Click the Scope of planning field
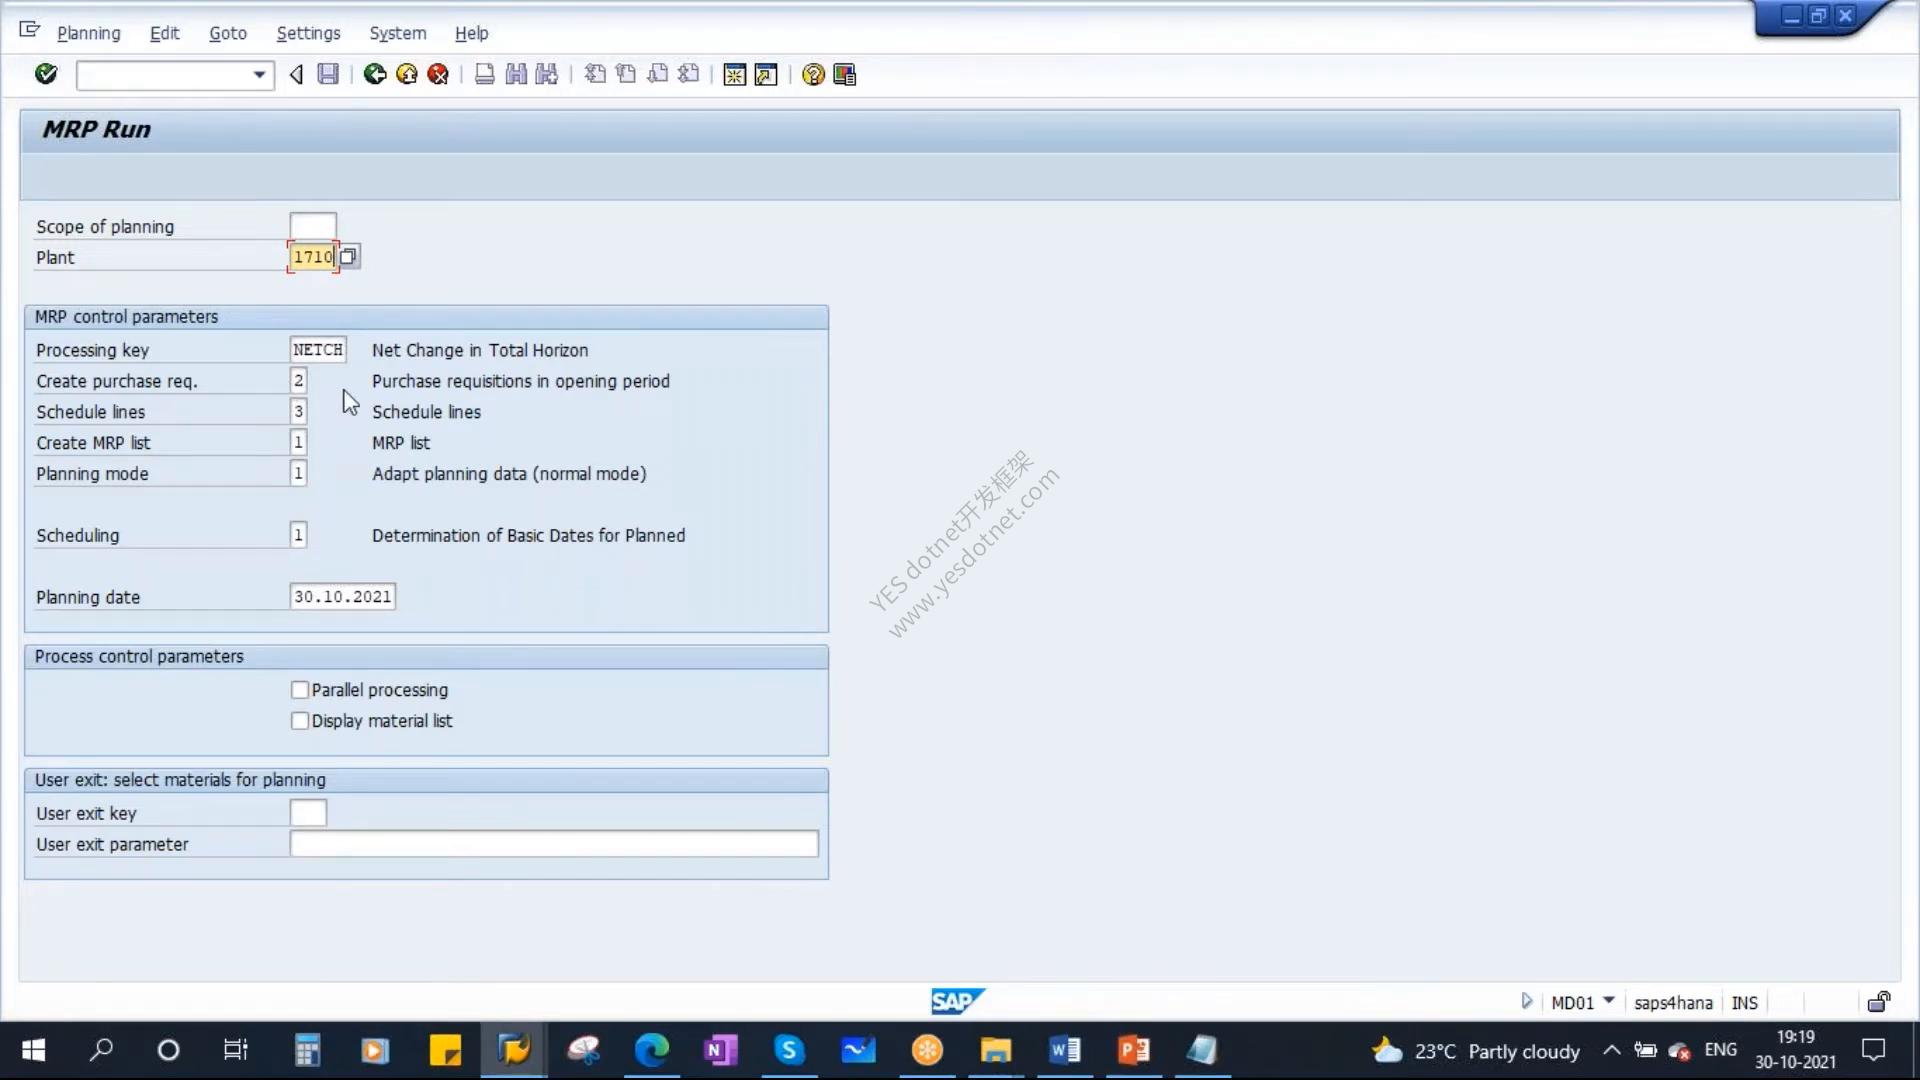The image size is (1920, 1080). coord(313,226)
